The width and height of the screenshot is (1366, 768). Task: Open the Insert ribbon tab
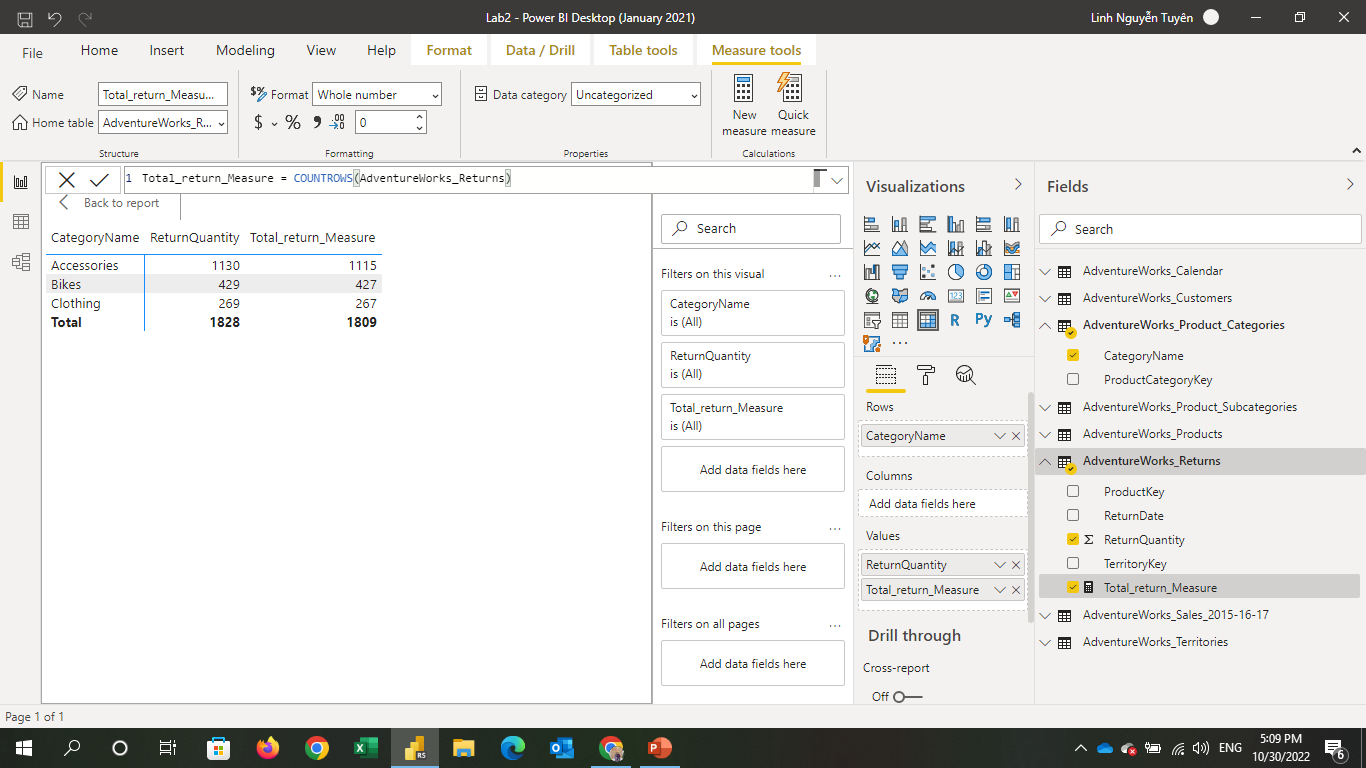coord(167,50)
